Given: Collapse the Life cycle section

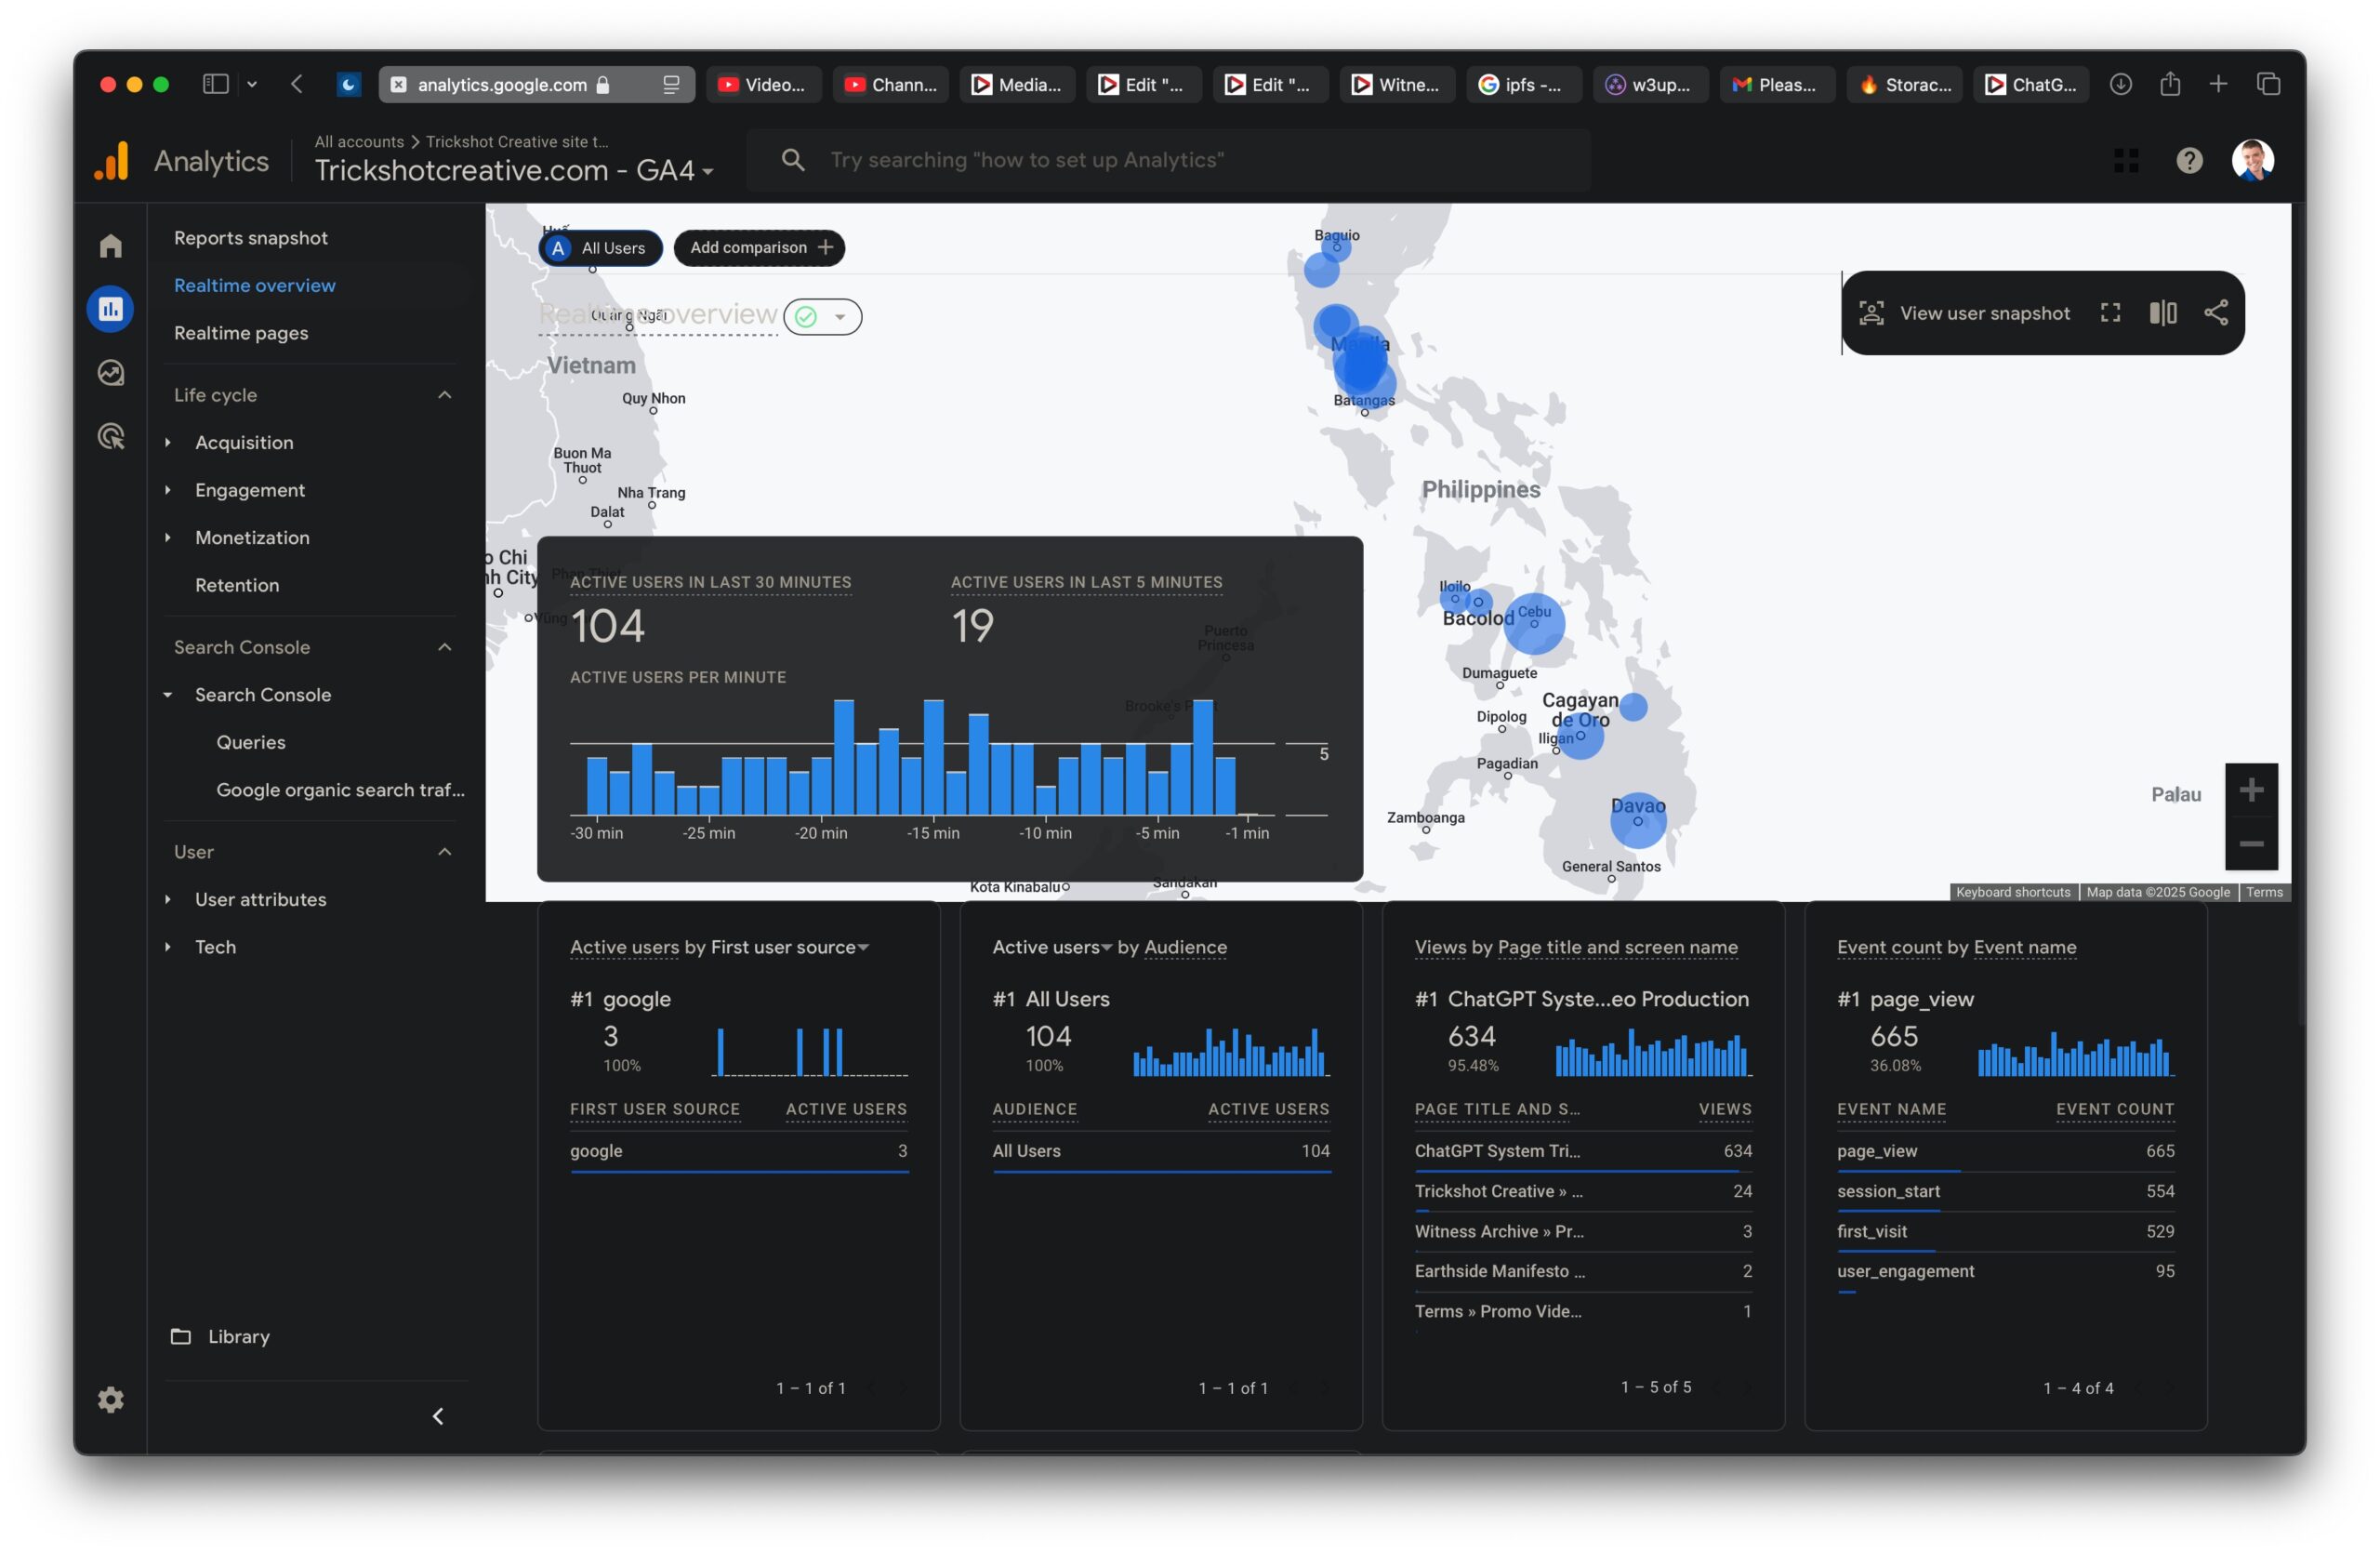Looking at the screenshot, I should 445,395.
